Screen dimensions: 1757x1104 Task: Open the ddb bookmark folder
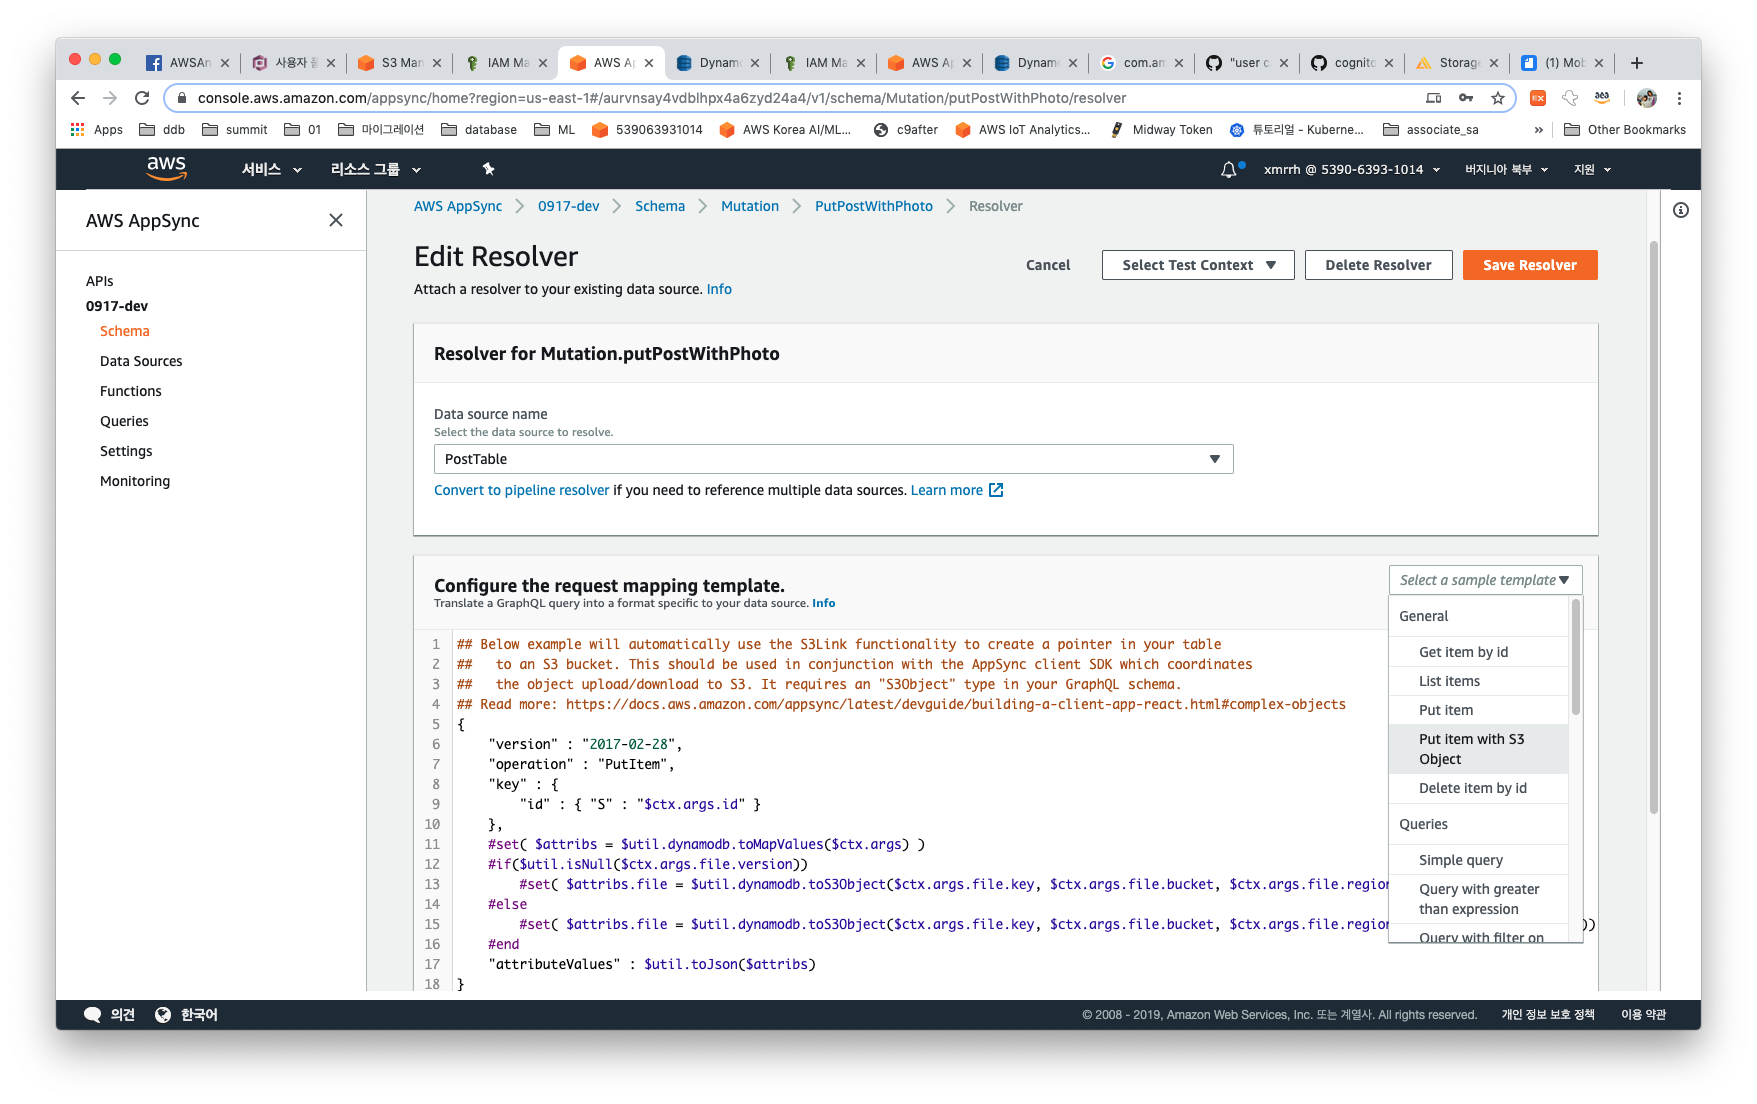162,129
